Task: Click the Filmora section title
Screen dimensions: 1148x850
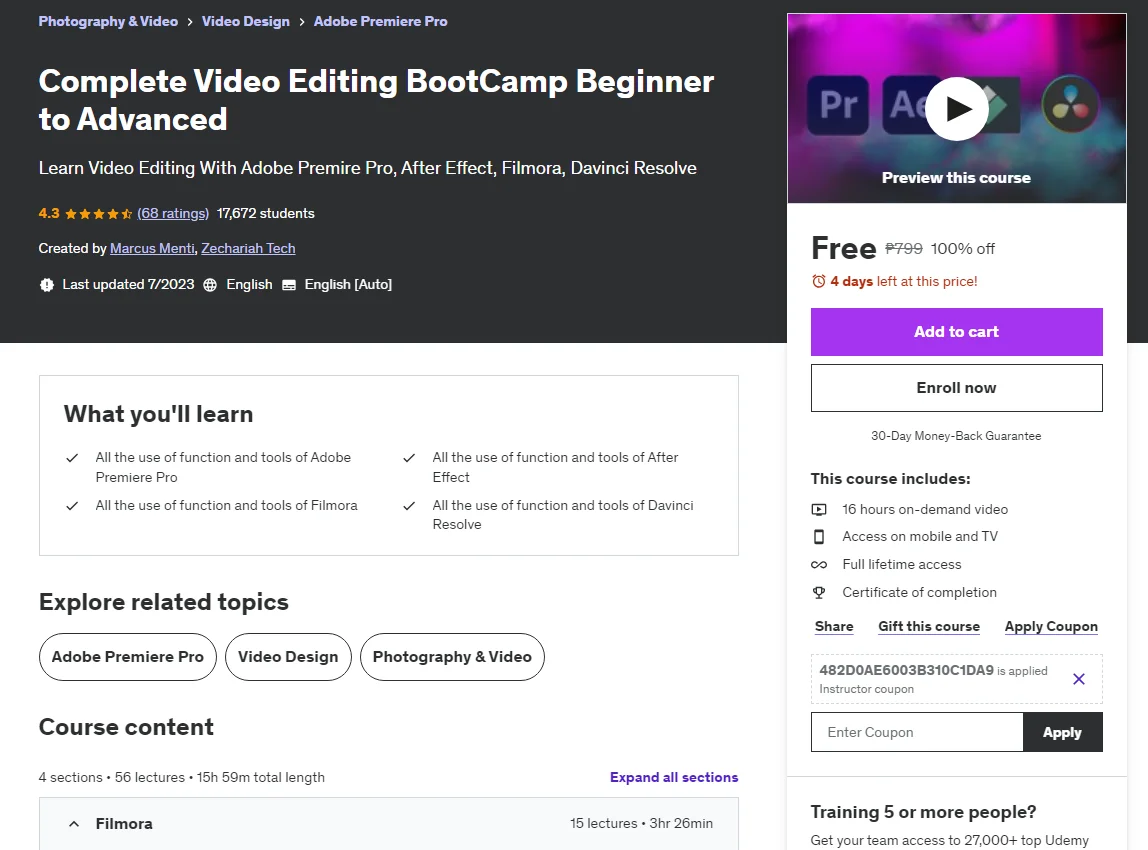Action: (124, 824)
